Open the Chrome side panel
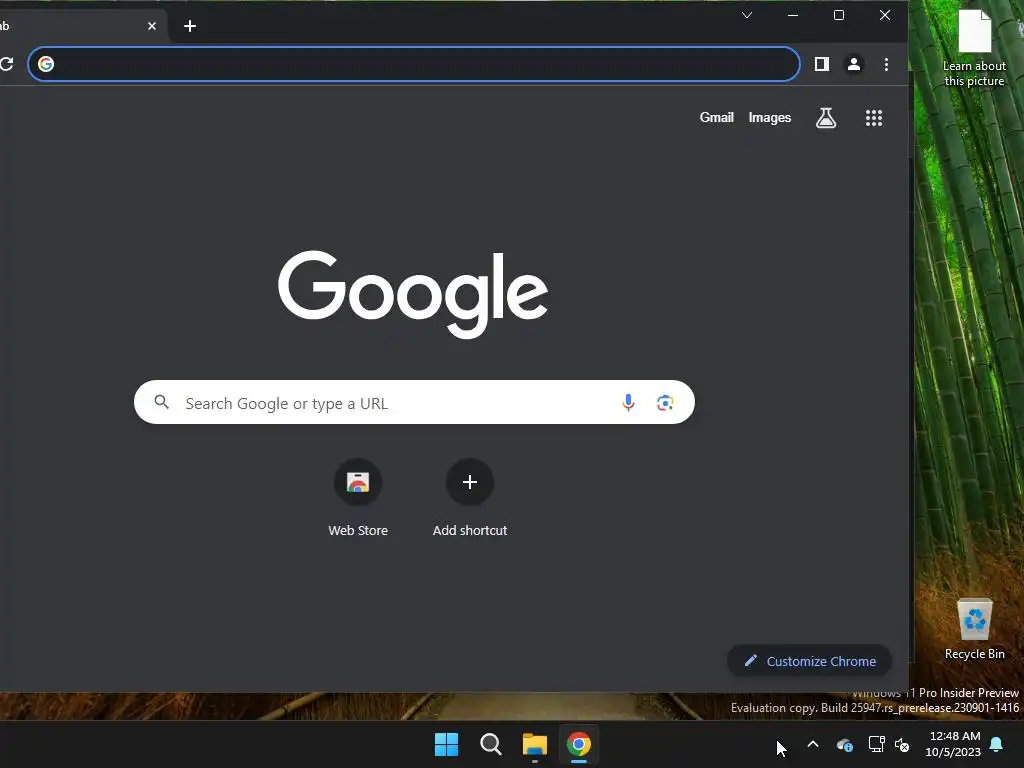This screenshot has height=768, width=1024. (822, 64)
